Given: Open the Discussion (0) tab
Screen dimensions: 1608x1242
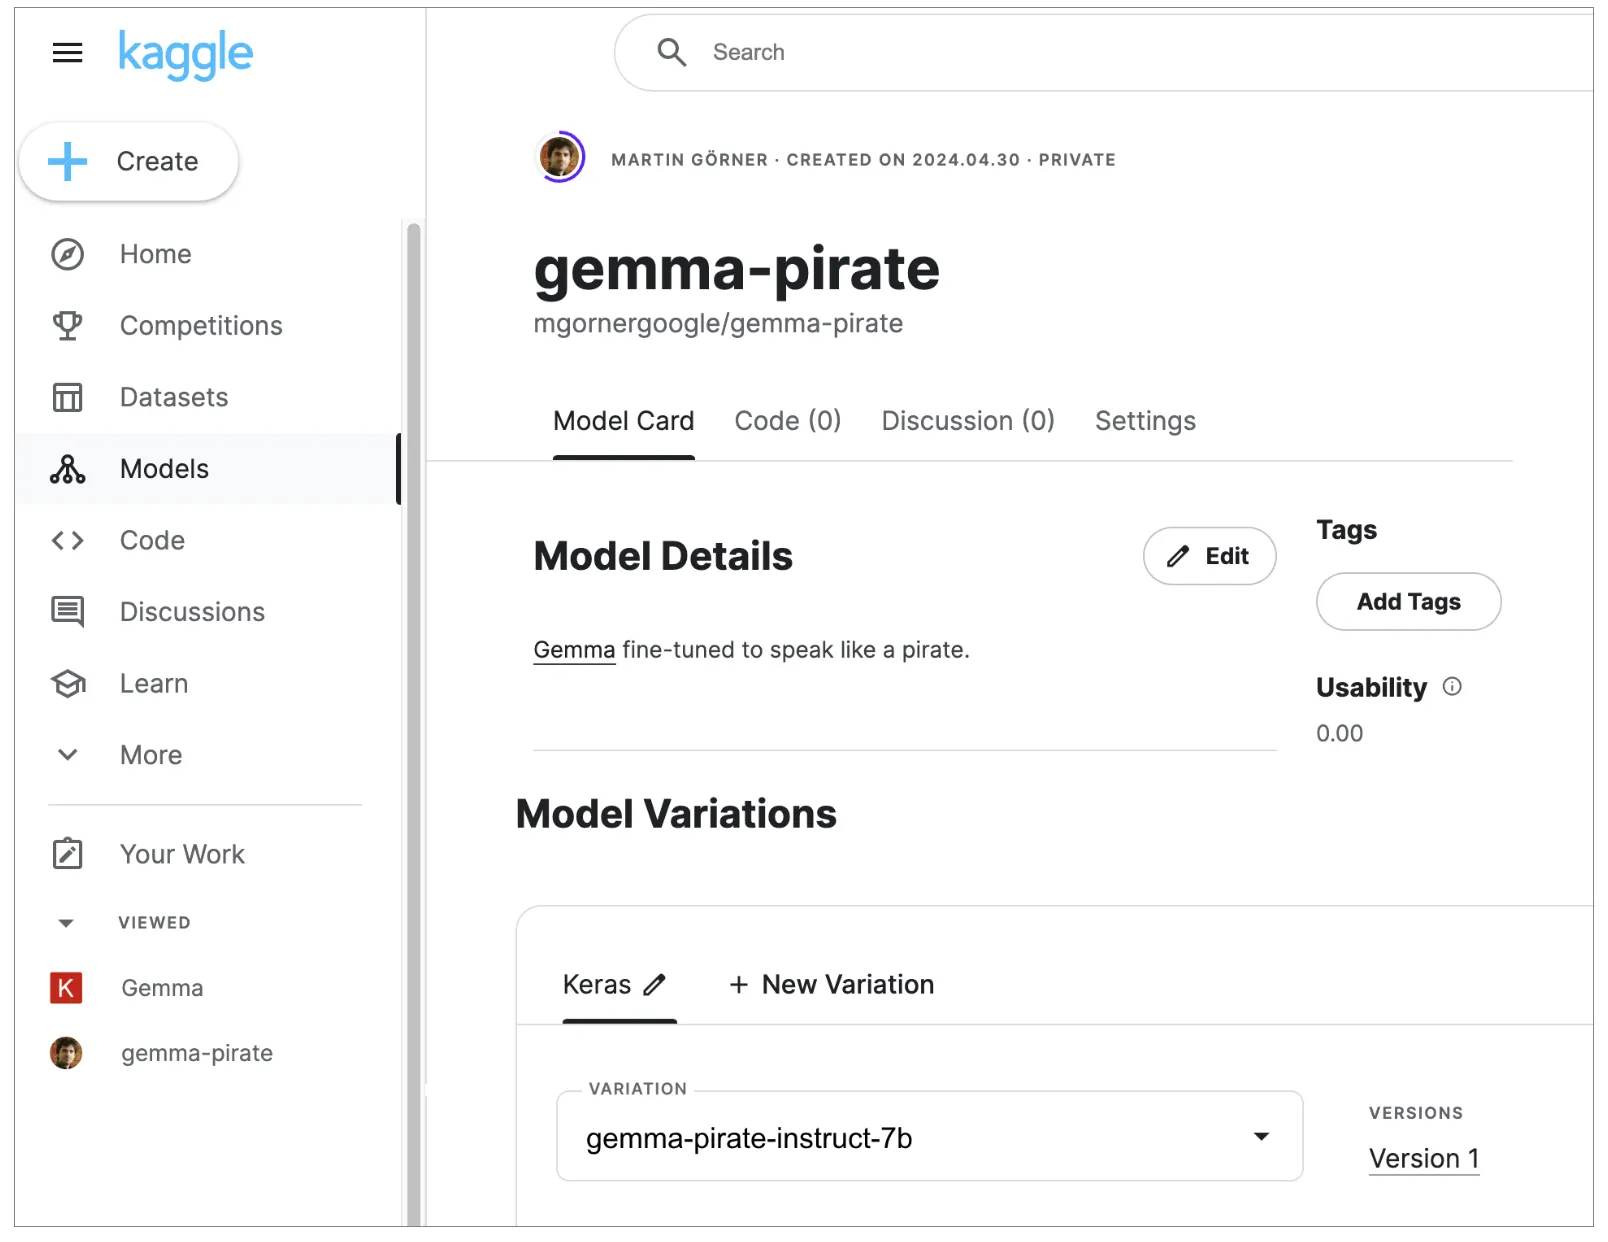Looking at the screenshot, I should pyautogui.click(x=967, y=421).
